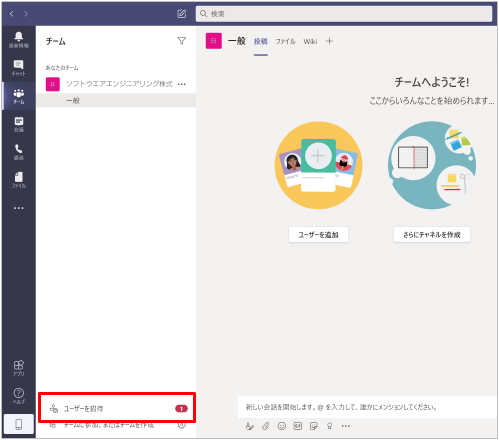Click the チーム panel title

click(56, 41)
